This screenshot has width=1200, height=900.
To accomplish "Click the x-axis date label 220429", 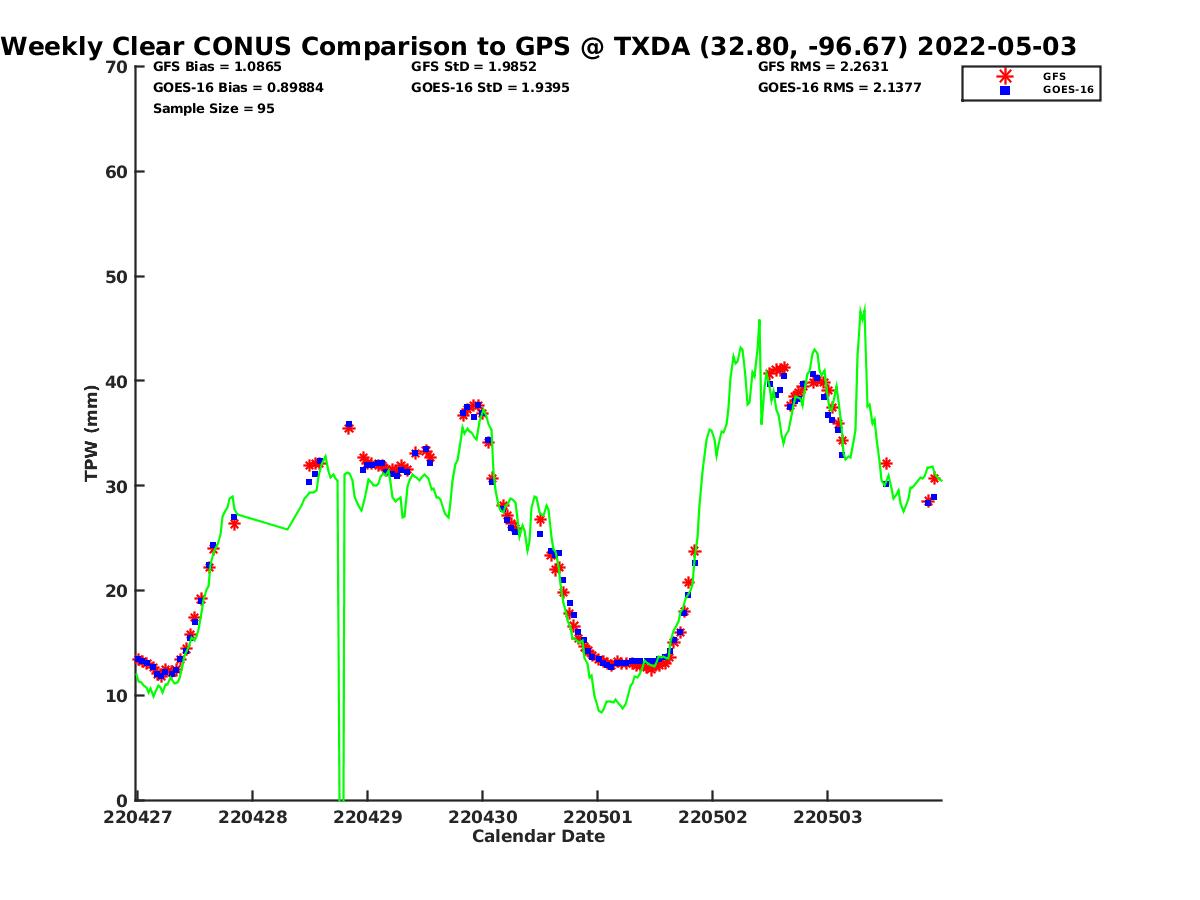I will point(368,817).
